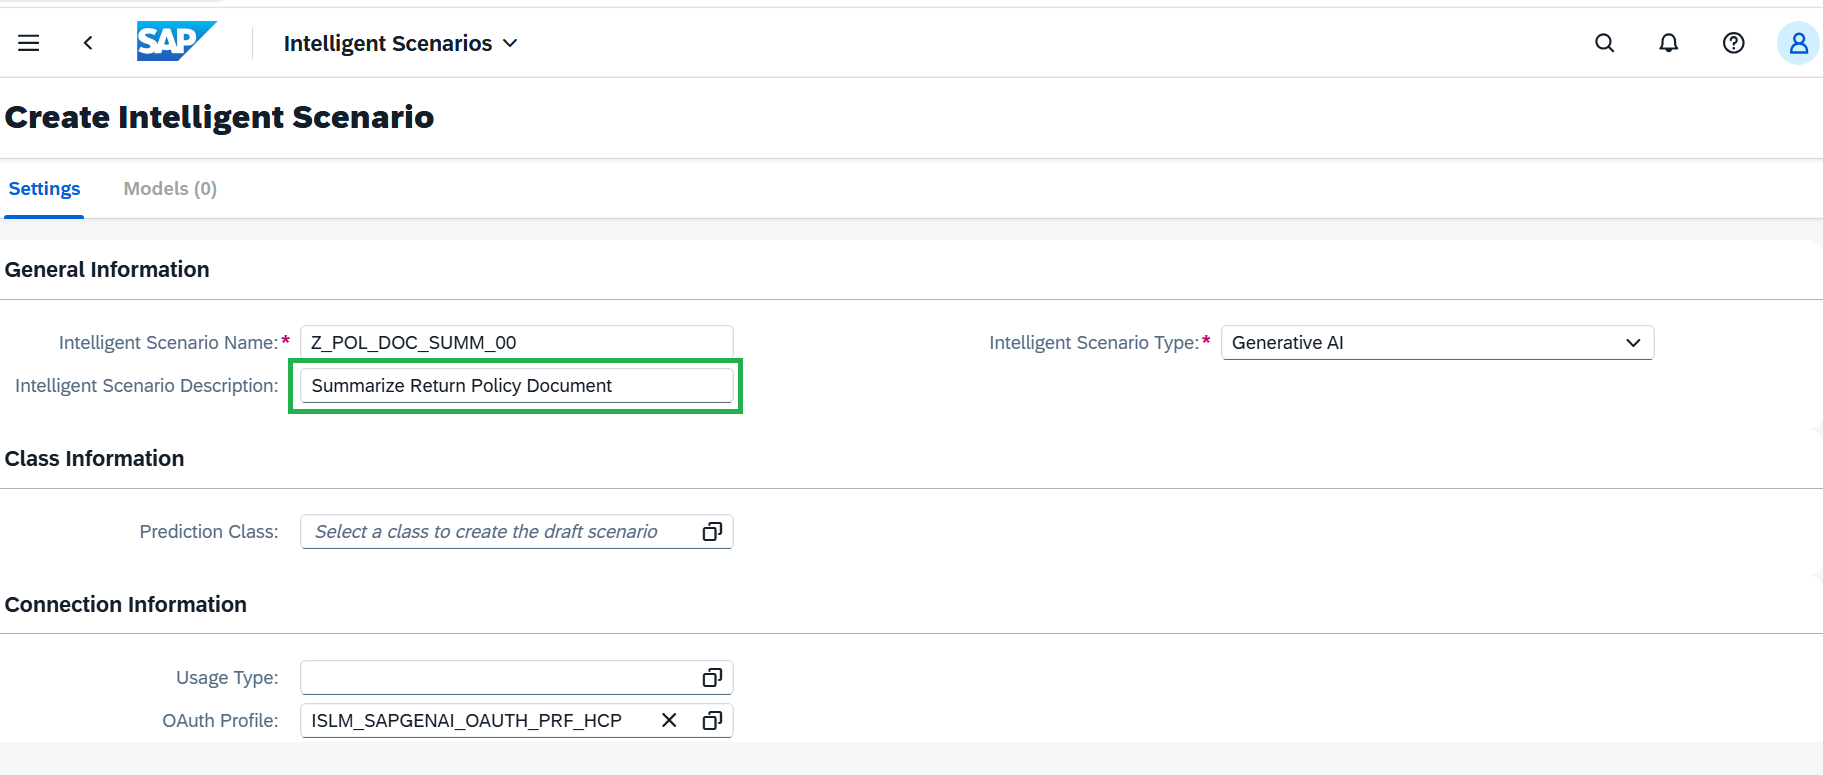The image size is (1823, 775).
Task: Clear the OAuth Profile value
Action: point(669,721)
